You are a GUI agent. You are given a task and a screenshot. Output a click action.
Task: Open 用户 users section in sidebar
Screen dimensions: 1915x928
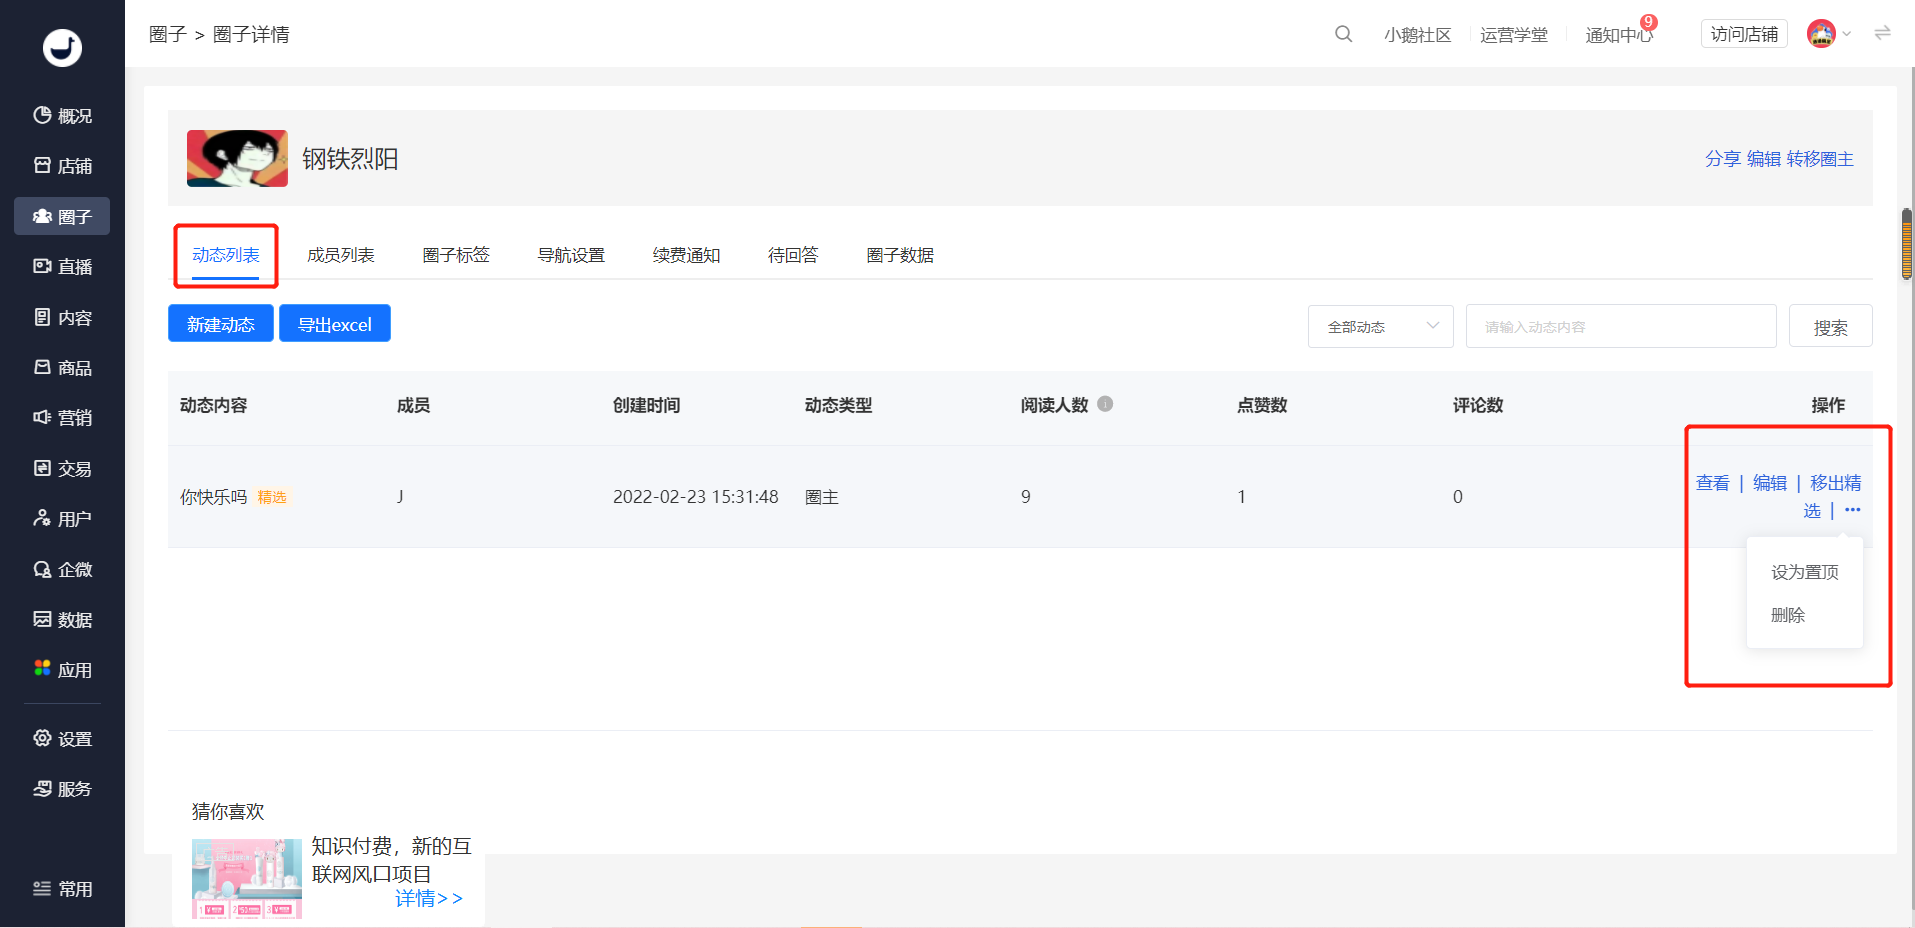pos(62,519)
